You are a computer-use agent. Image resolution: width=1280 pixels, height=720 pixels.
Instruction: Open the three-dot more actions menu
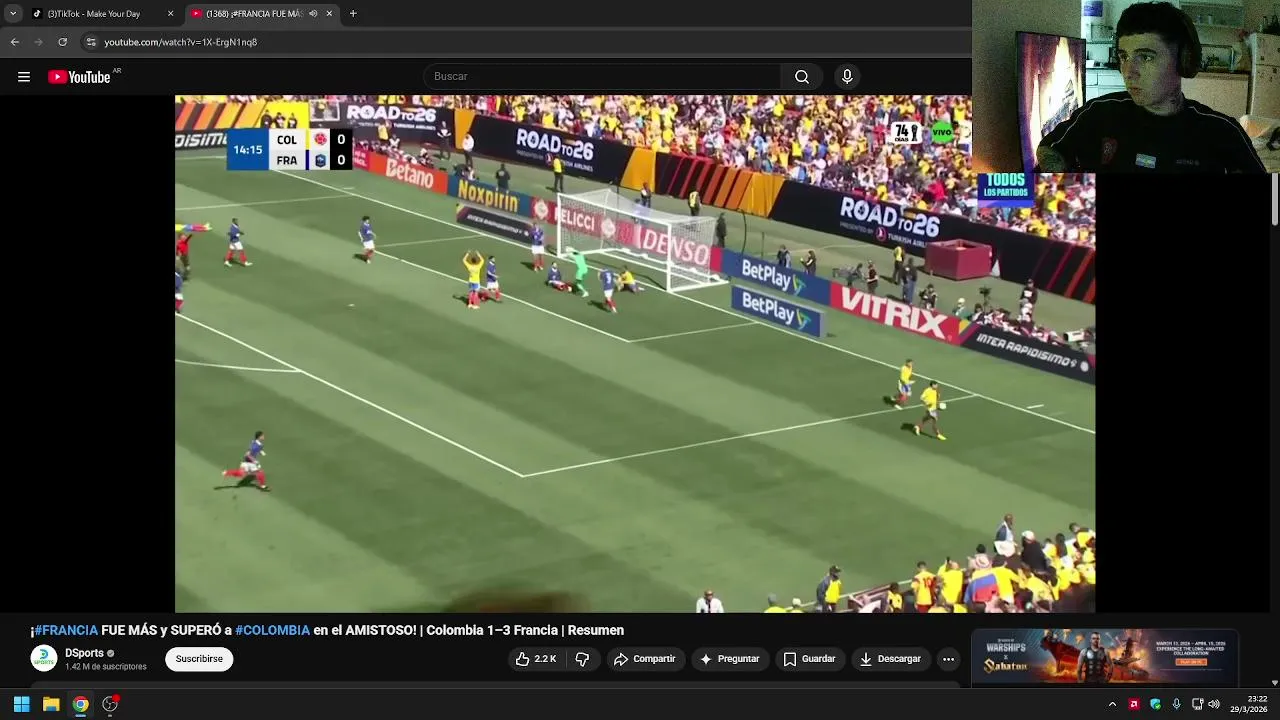[948, 659]
